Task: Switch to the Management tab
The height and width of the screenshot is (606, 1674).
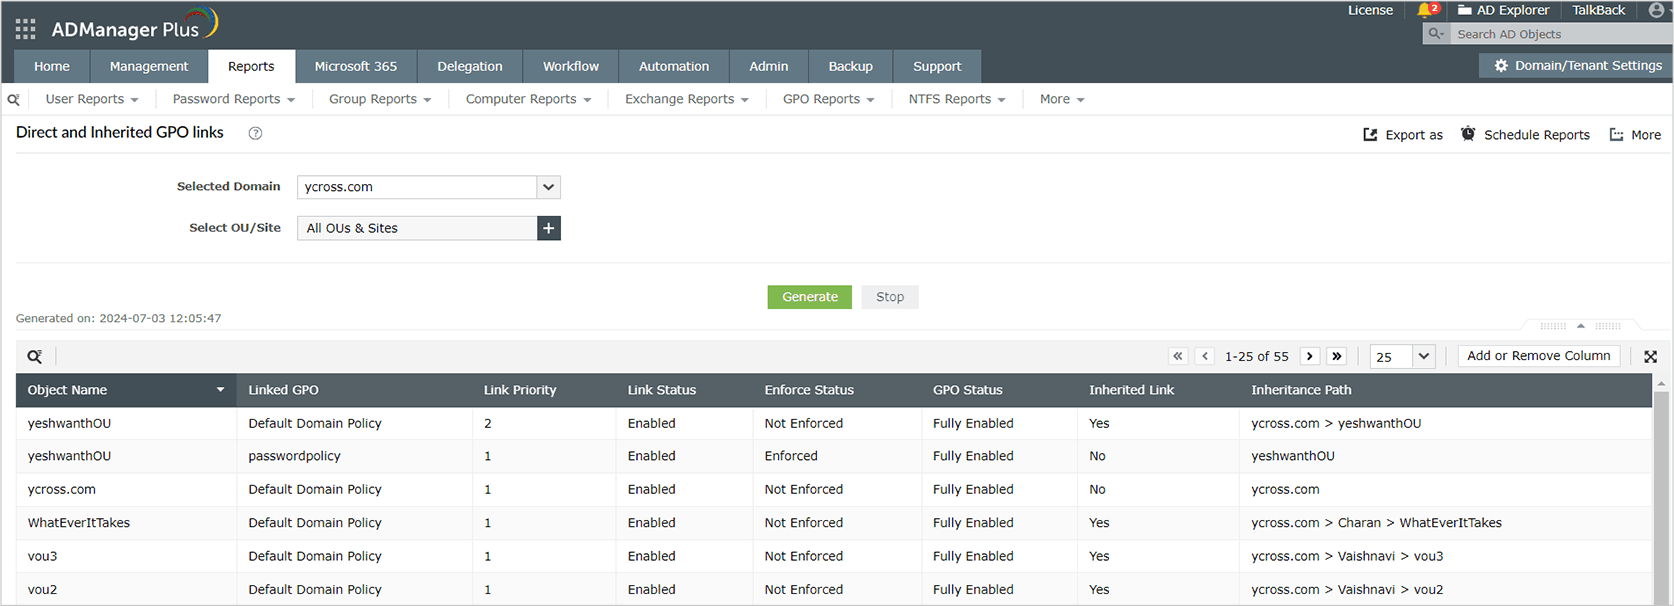Action: (x=149, y=66)
